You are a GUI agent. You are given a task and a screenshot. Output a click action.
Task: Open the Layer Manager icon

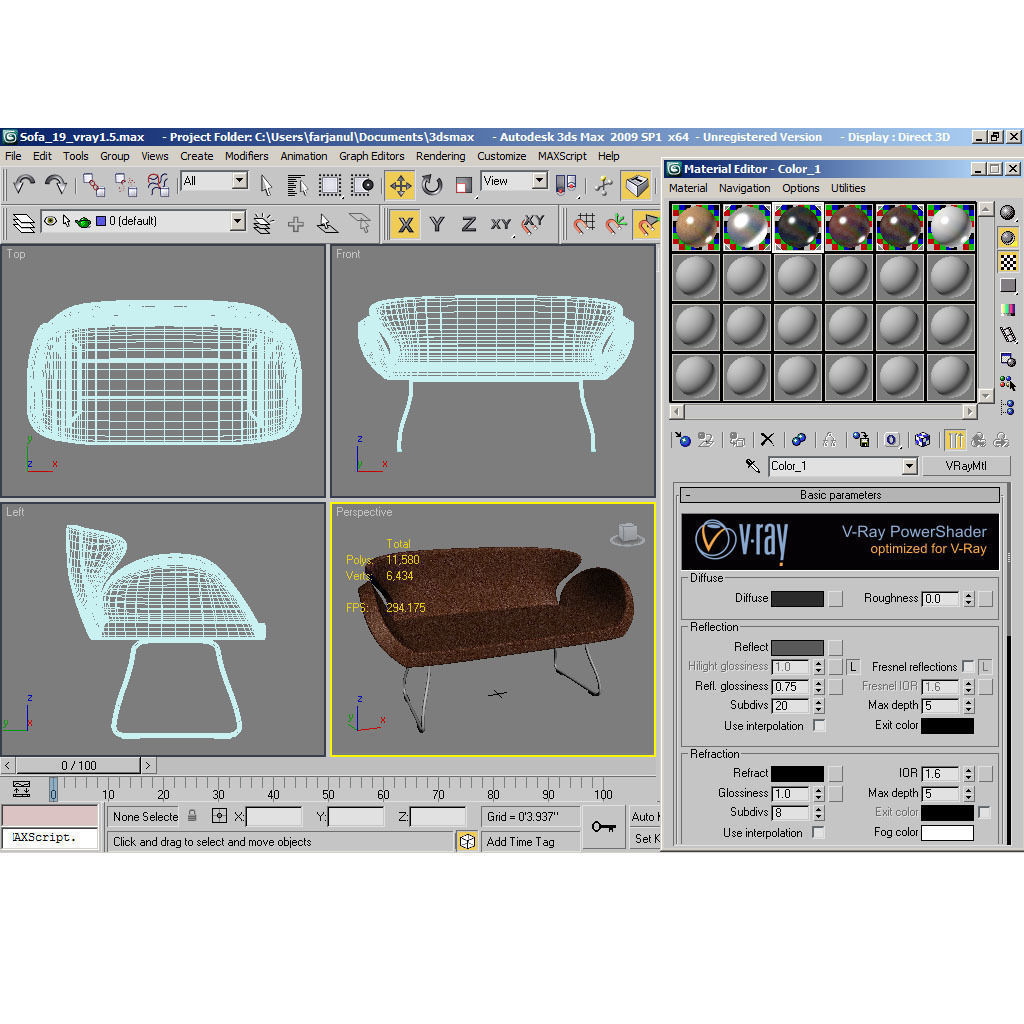(x=24, y=223)
